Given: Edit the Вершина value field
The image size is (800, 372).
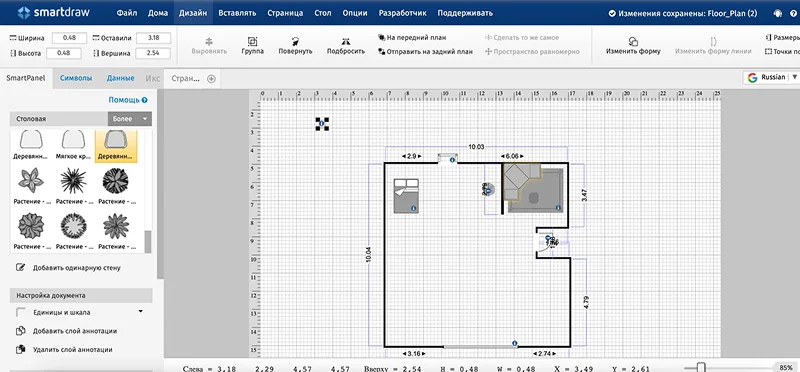Looking at the screenshot, I should click(x=153, y=53).
